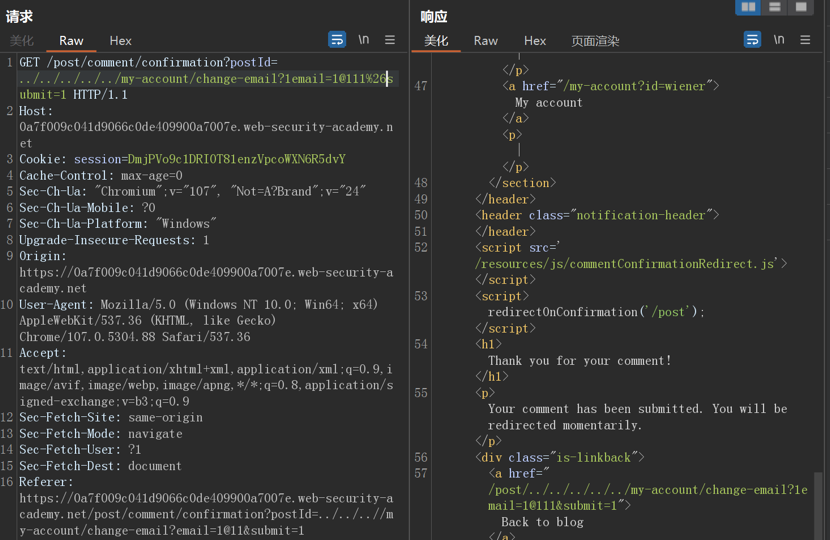The width and height of the screenshot is (830, 540).
Task: Click the commentConfirmationRedirect.js script path
Action: (626, 264)
